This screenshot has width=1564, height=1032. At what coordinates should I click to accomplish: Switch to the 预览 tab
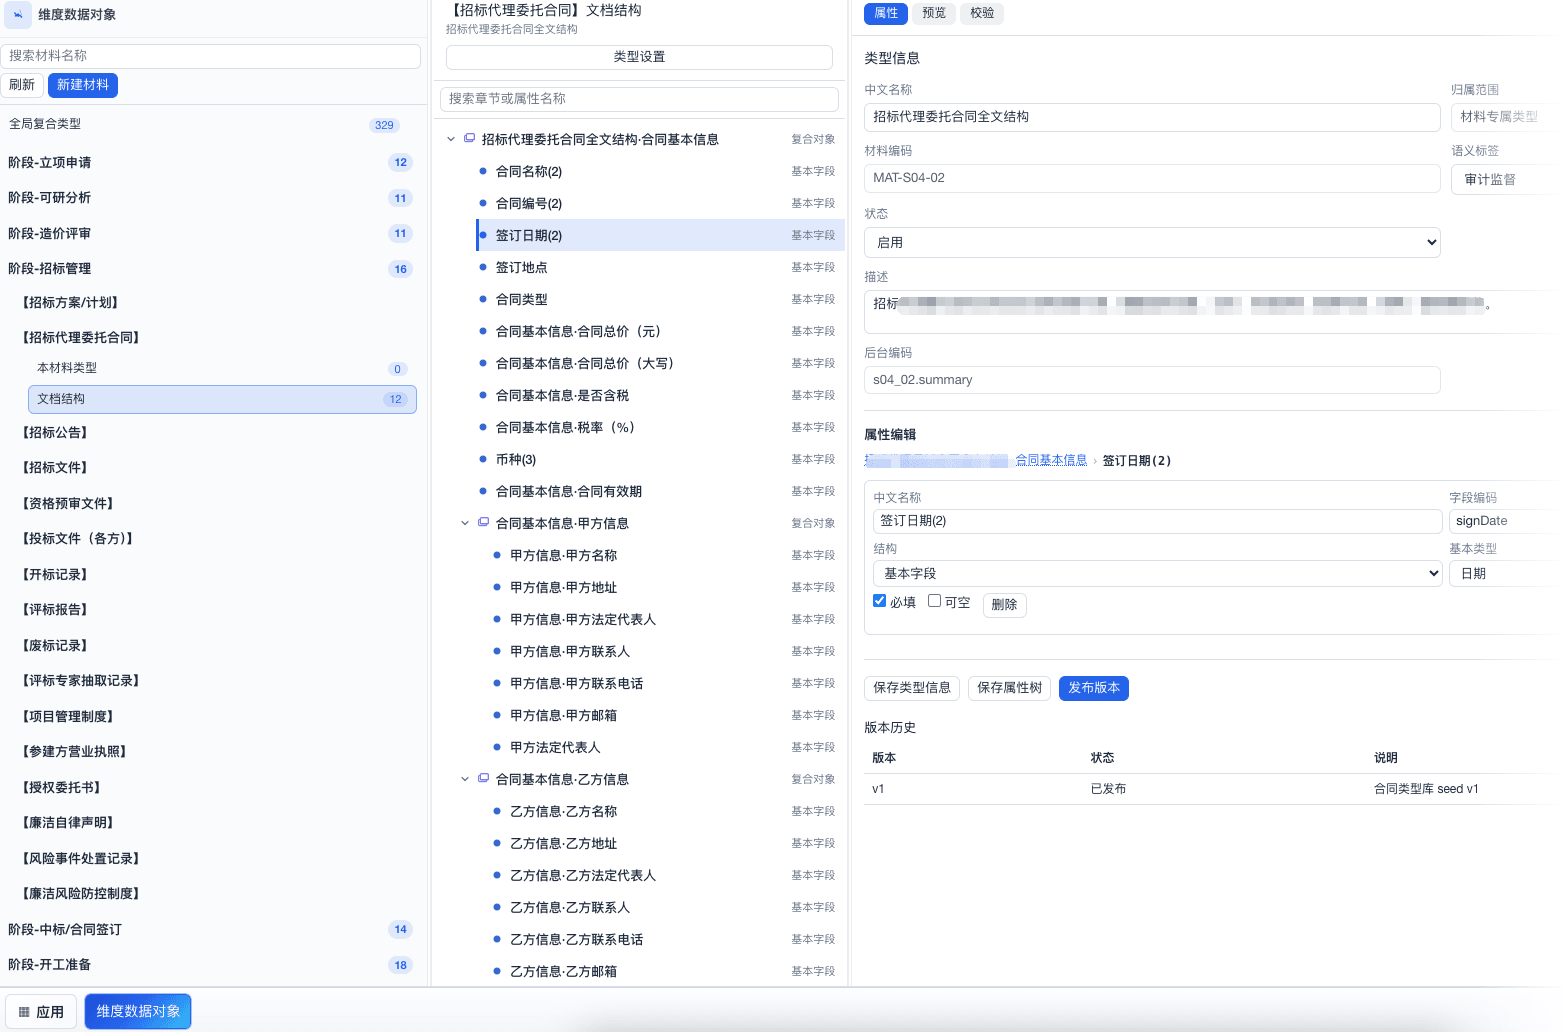coord(934,13)
